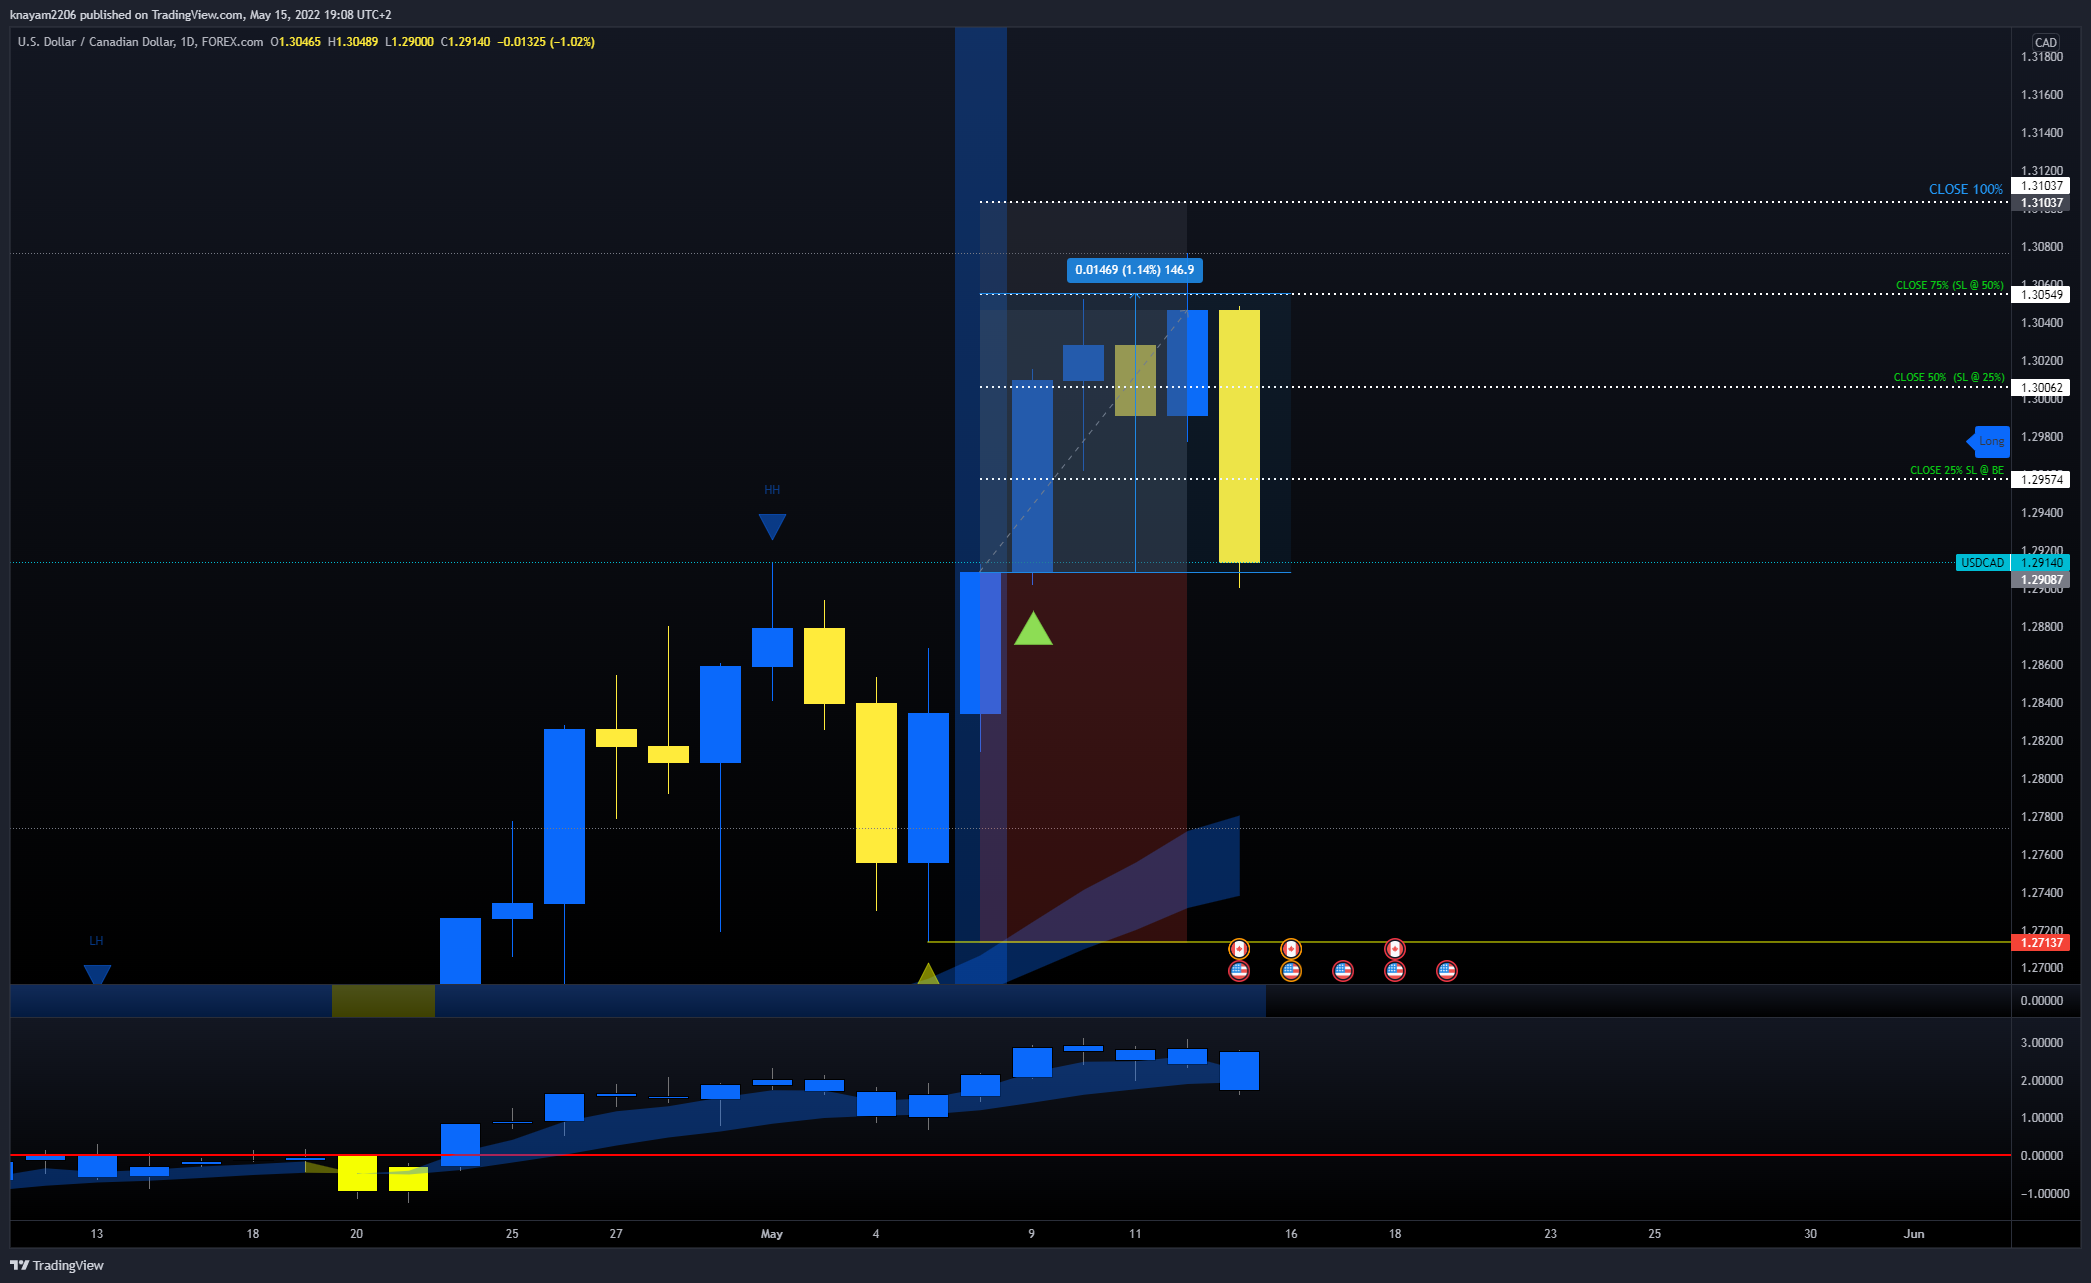Image resolution: width=2091 pixels, height=1283 pixels.
Task: Click the open value O1.30465 in the header
Action: click(x=296, y=42)
